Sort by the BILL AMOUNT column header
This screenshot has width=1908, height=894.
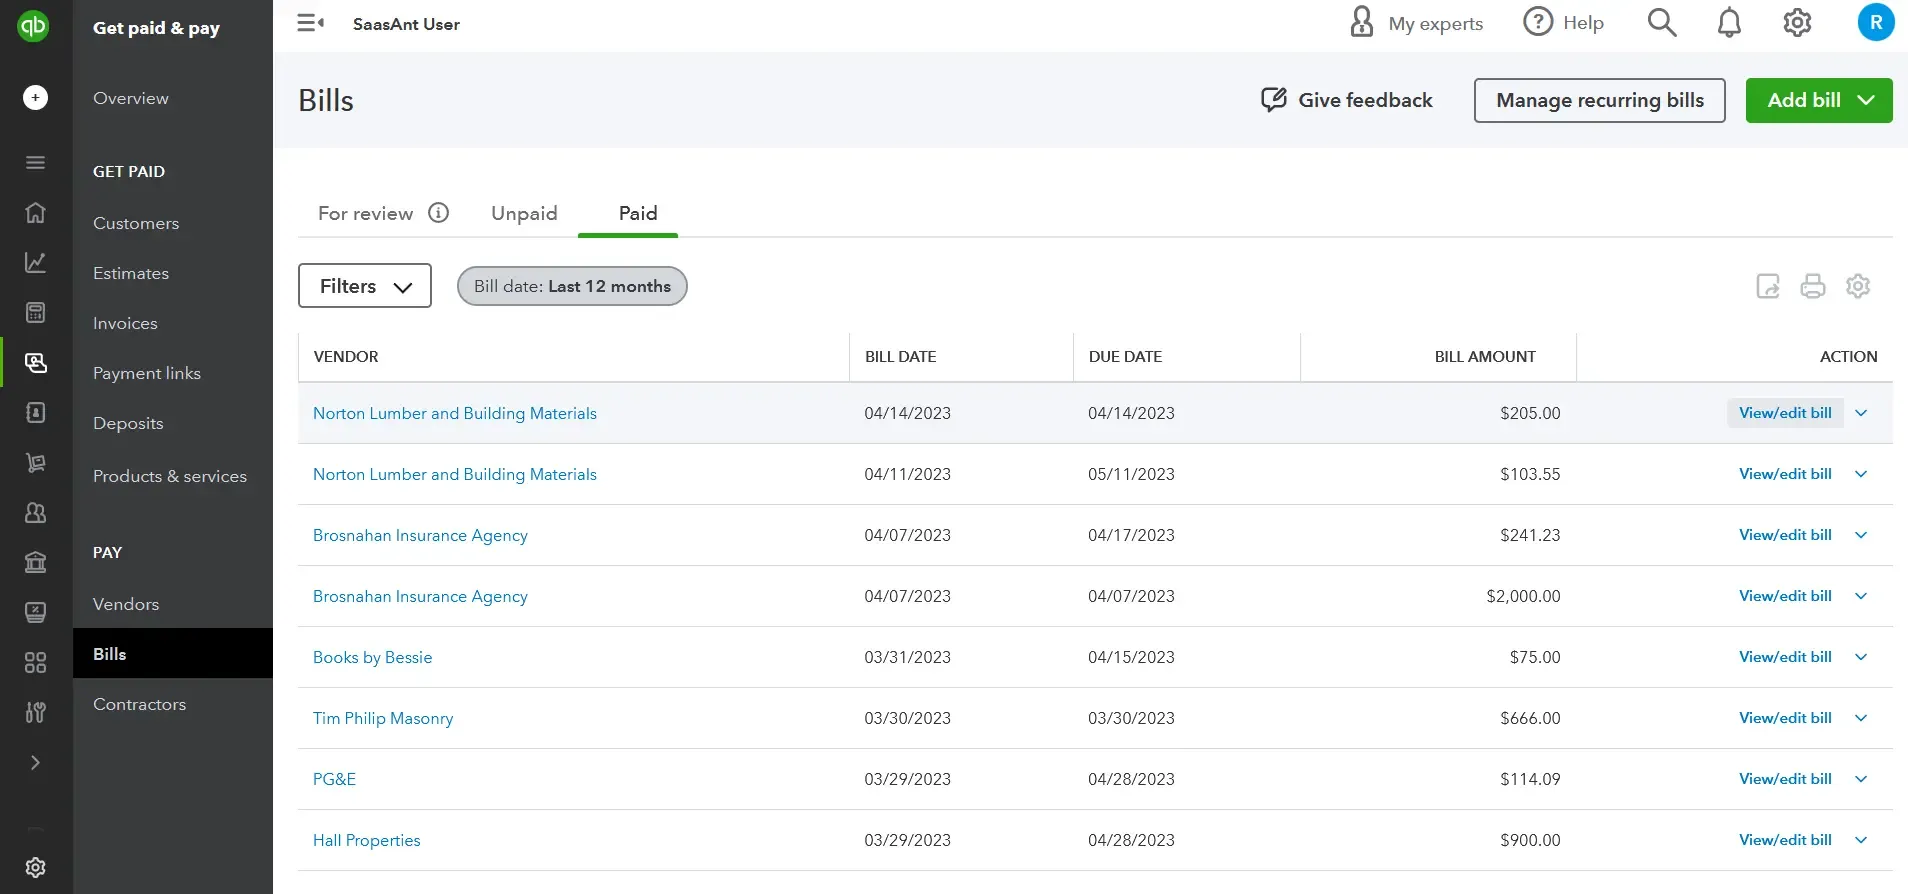(1485, 356)
